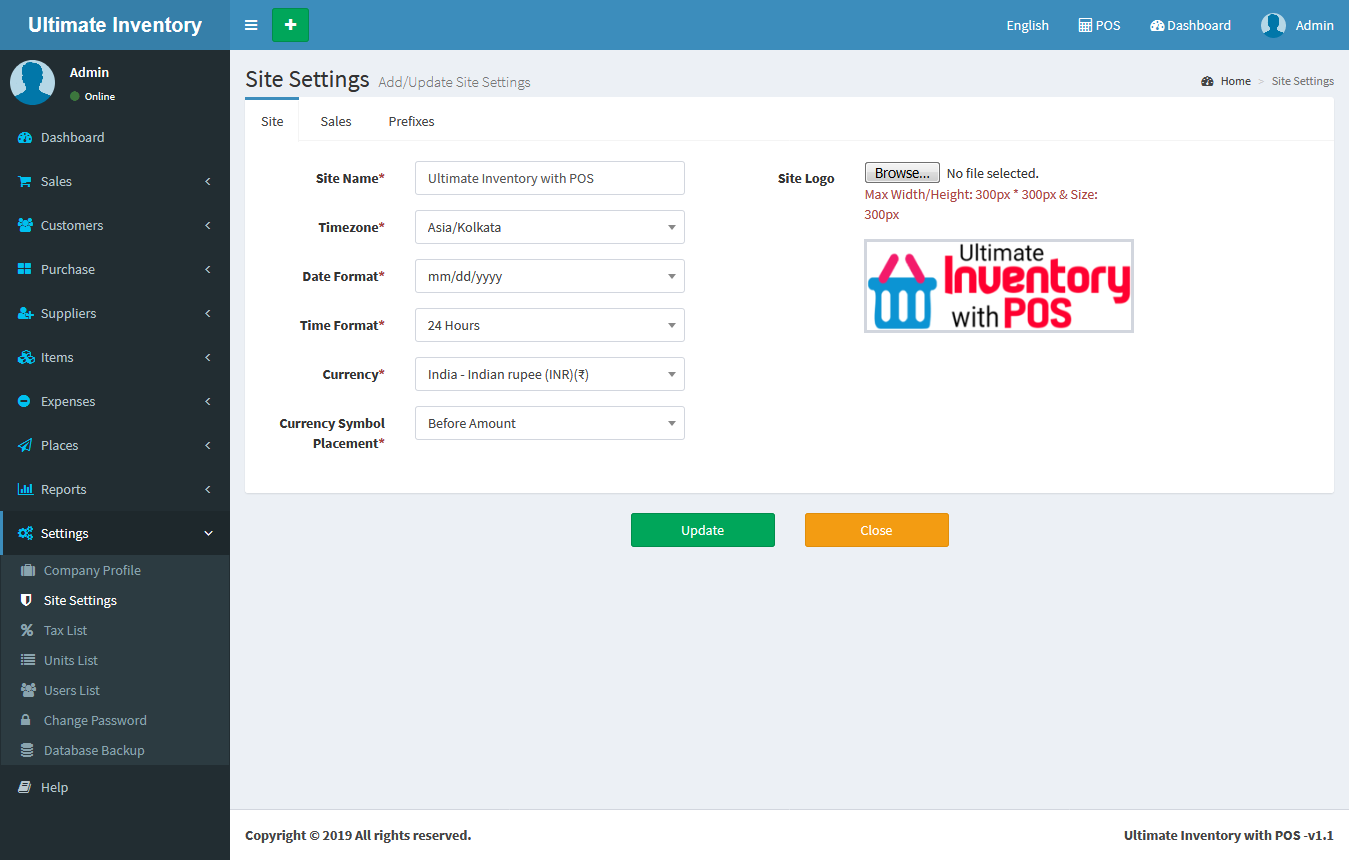This screenshot has width=1349, height=860.
Task: Click the green Update button
Action: pos(702,530)
